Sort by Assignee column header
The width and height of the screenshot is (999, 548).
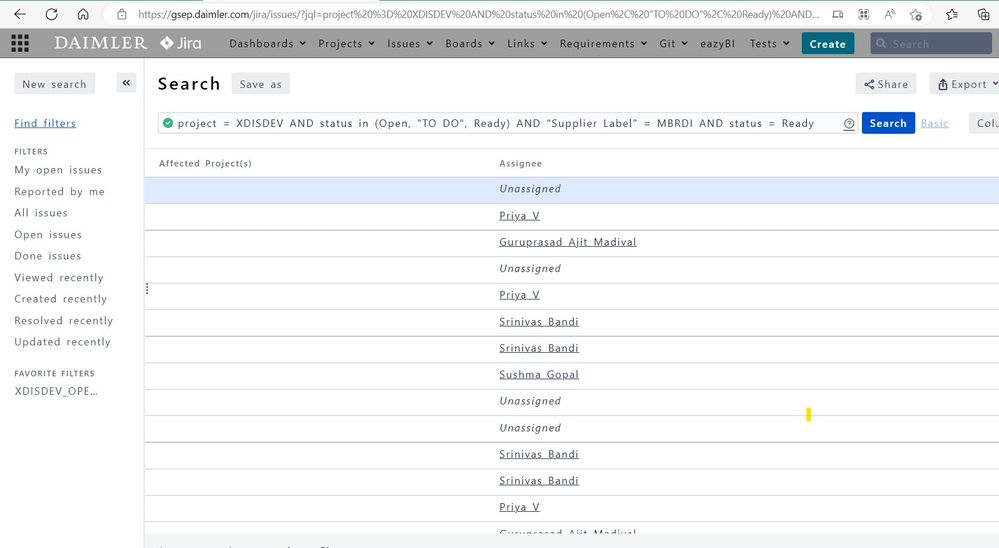pyautogui.click(x=521, y=163)
